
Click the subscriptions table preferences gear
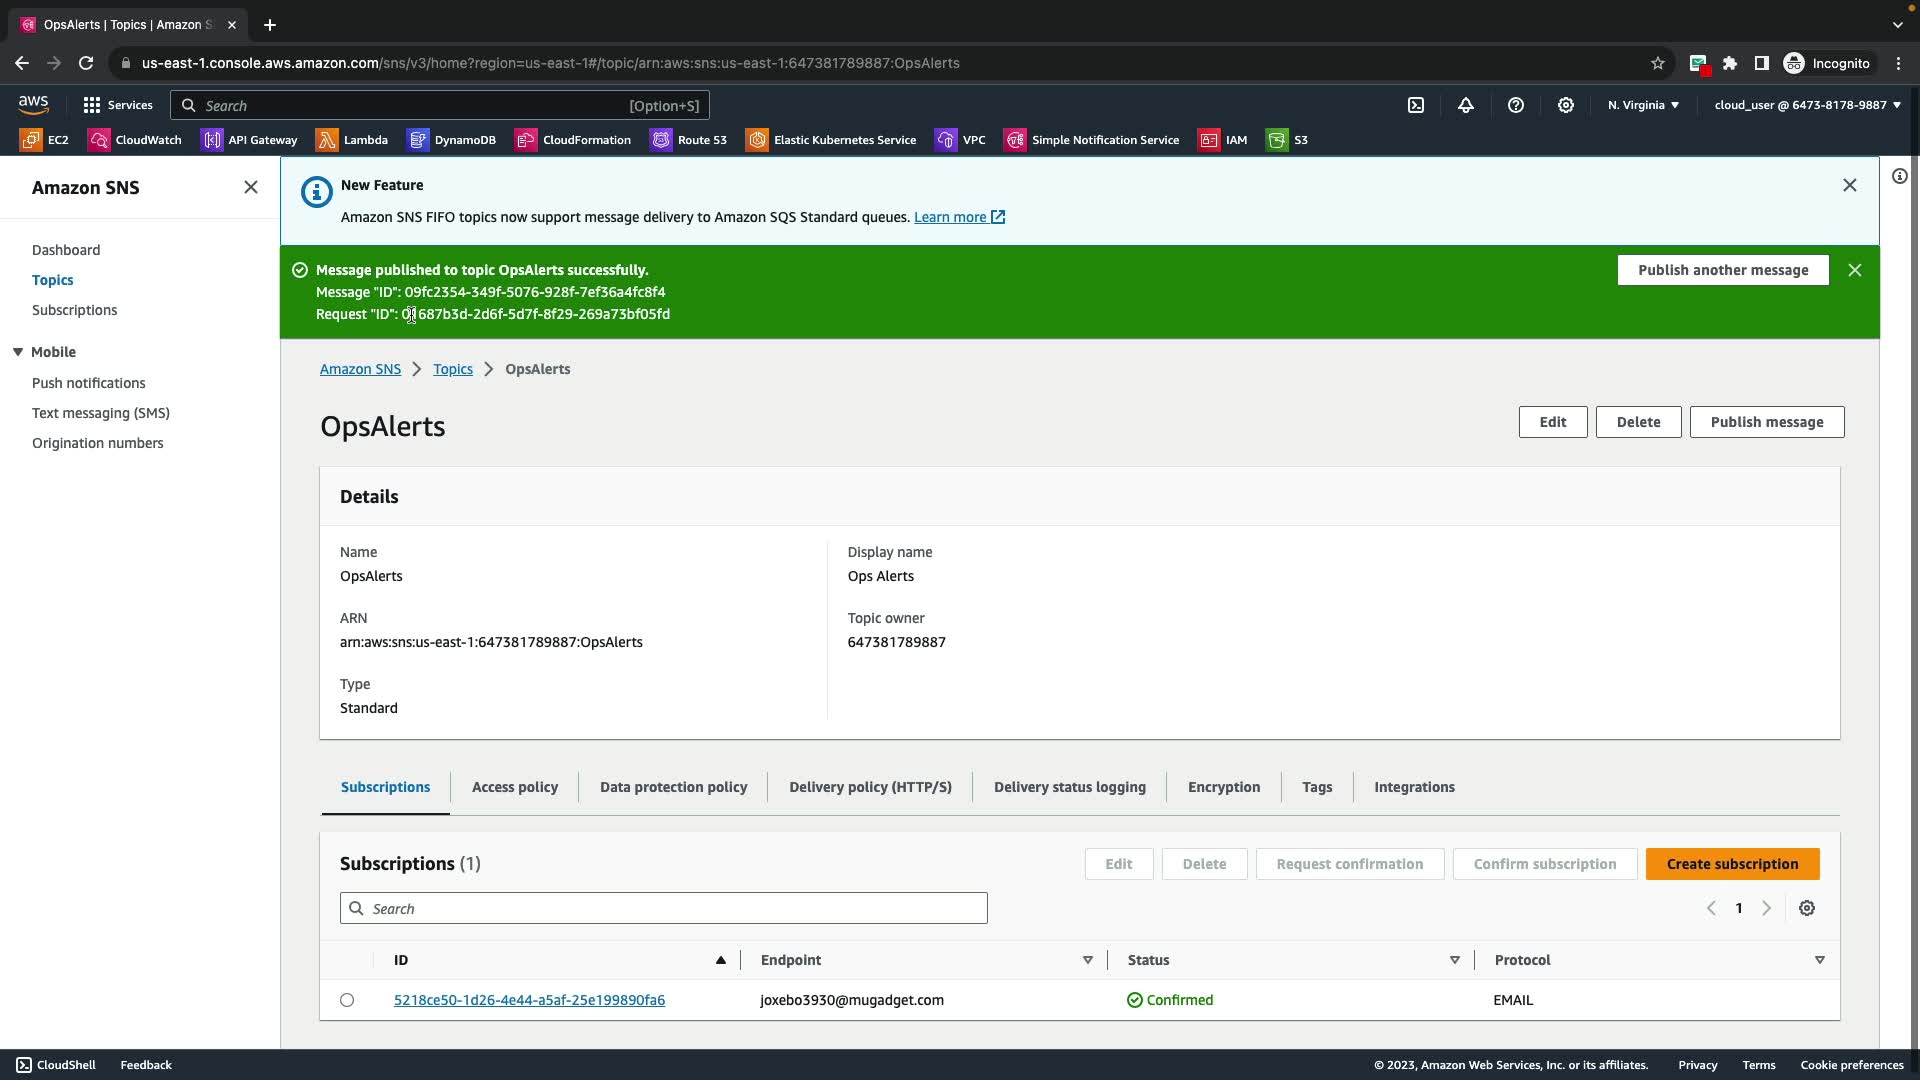tap(1807, 908)
